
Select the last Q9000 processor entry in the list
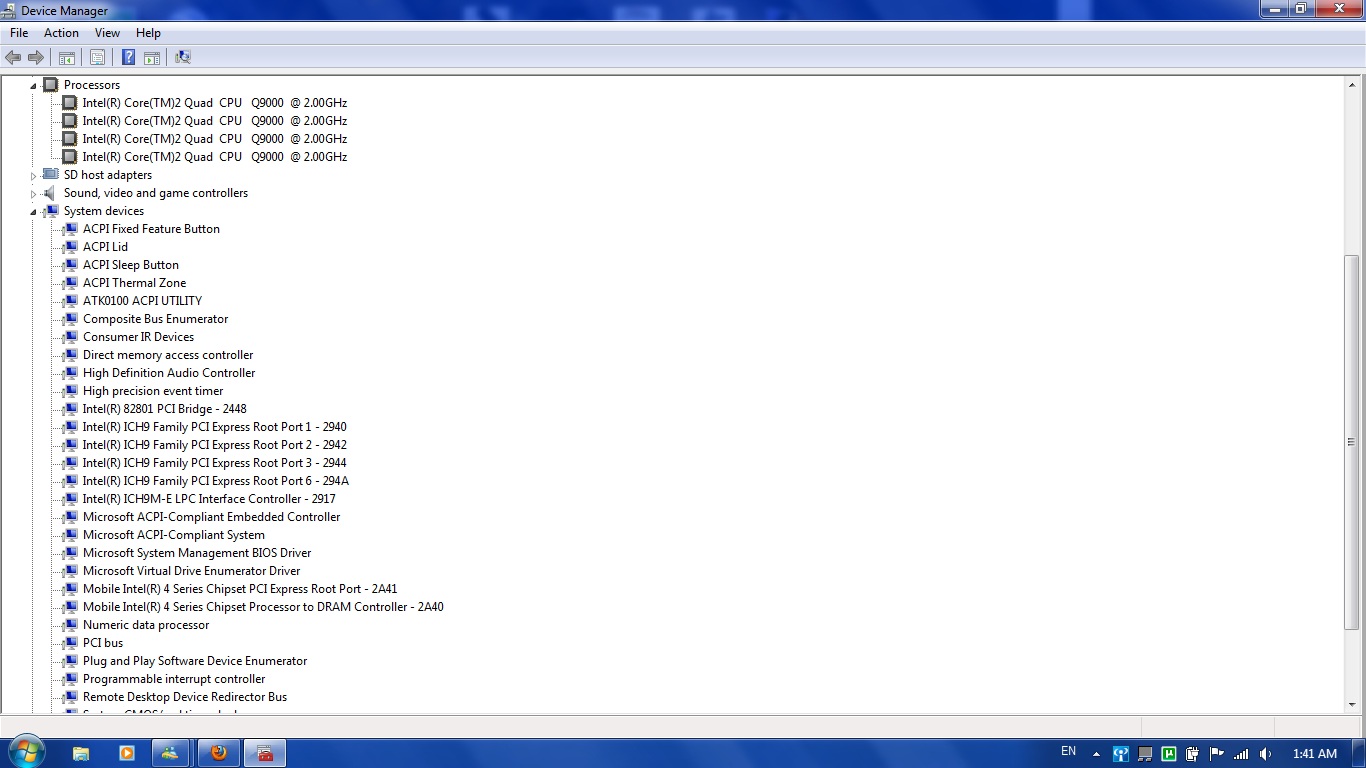tap(215, 157)
